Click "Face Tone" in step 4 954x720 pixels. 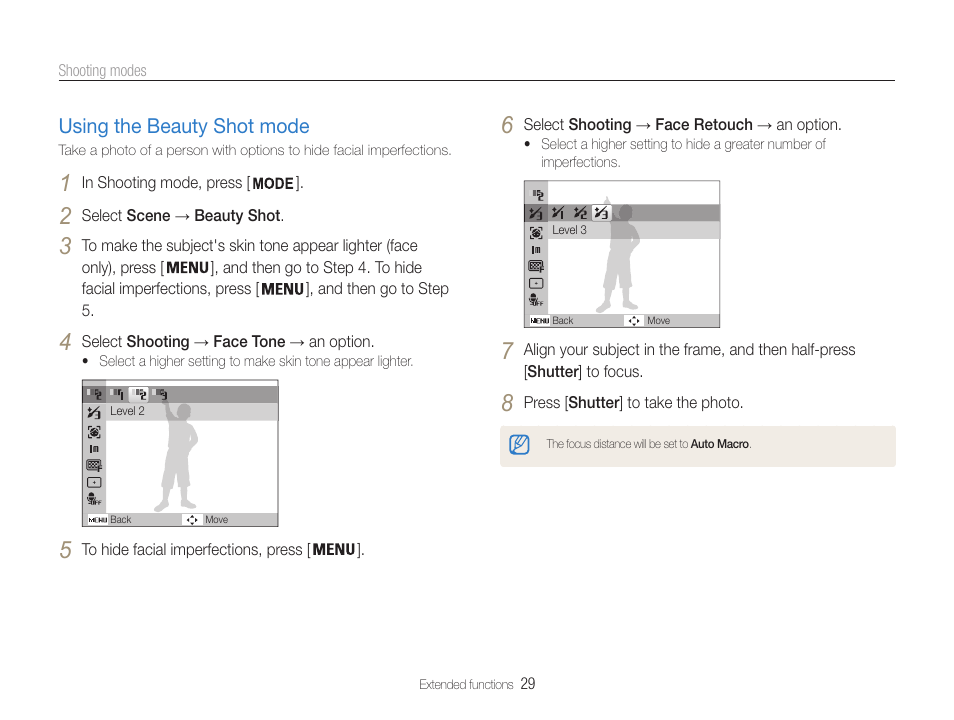click(x=249, y=341)
